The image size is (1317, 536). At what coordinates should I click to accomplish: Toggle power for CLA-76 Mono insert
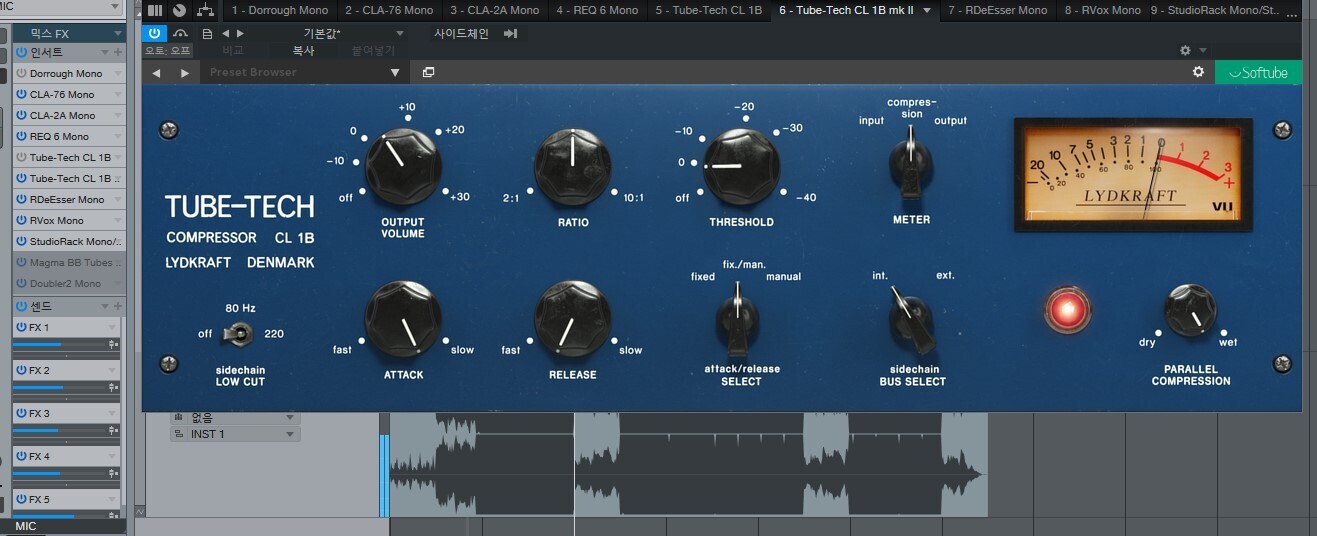(x=21, y=94)
